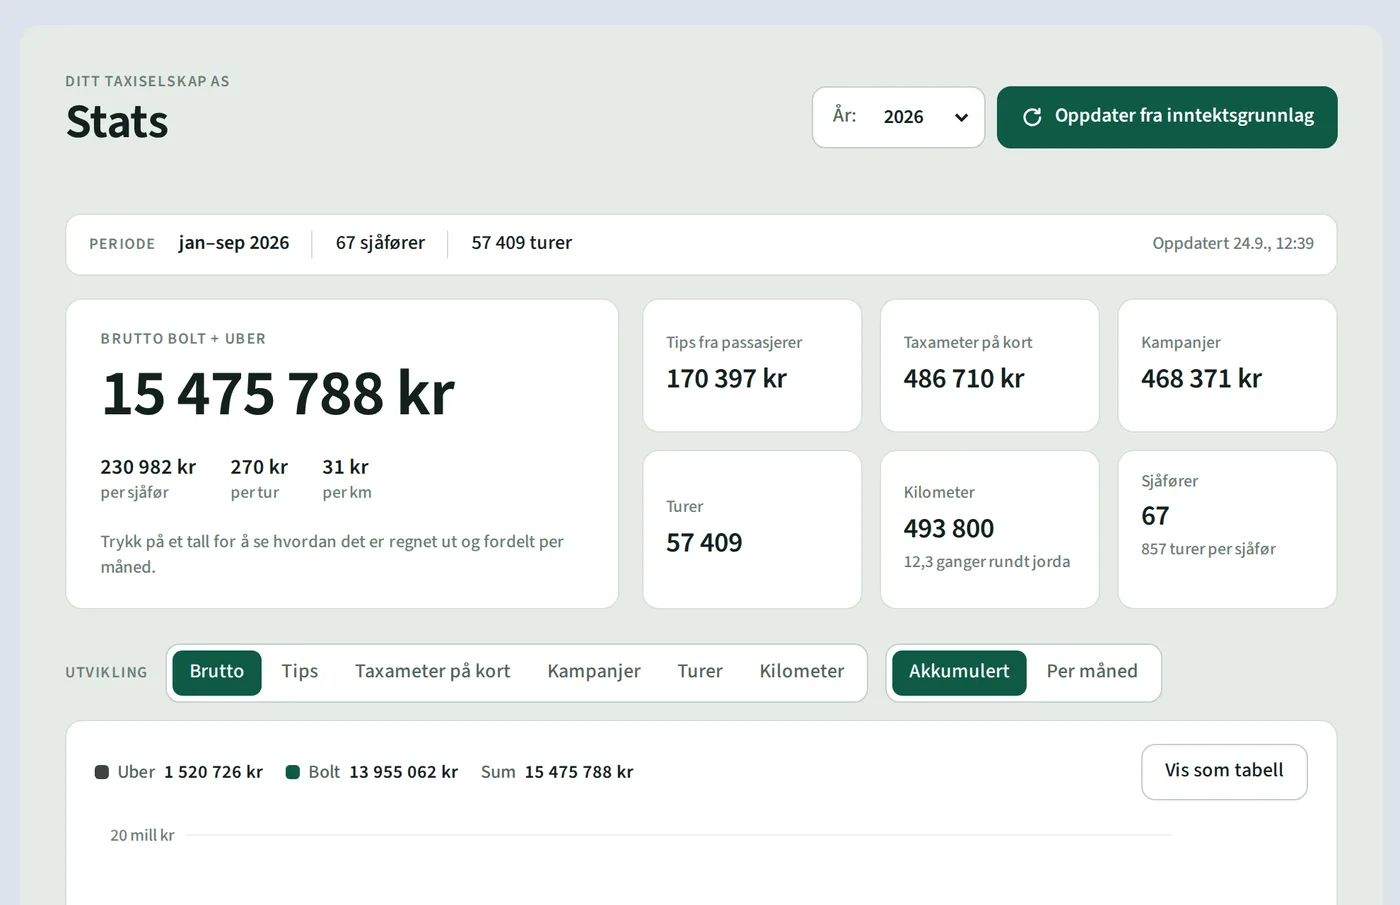Click Vis som tabell button

point(1224,771)
